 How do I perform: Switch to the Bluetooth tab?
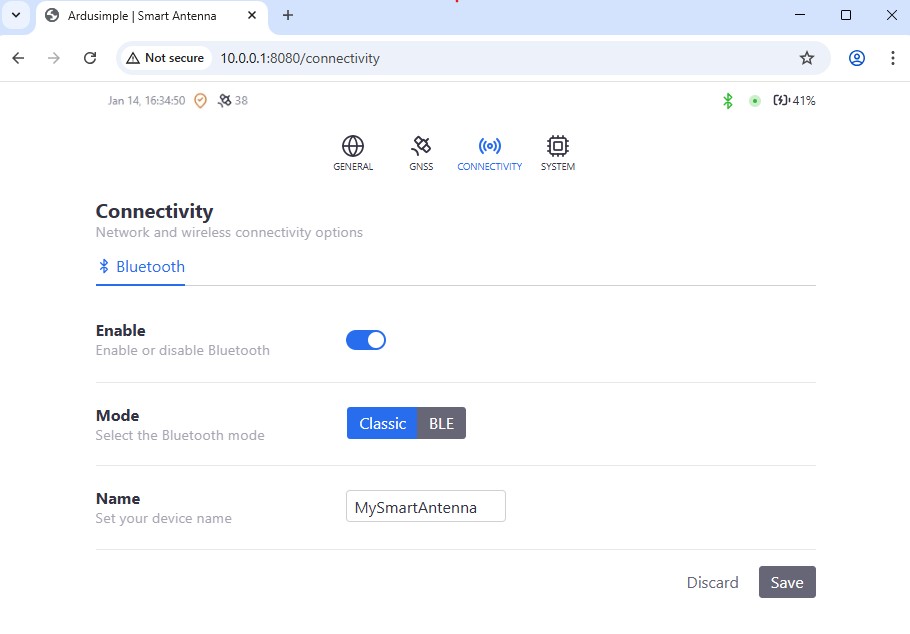tap(141, 267)
